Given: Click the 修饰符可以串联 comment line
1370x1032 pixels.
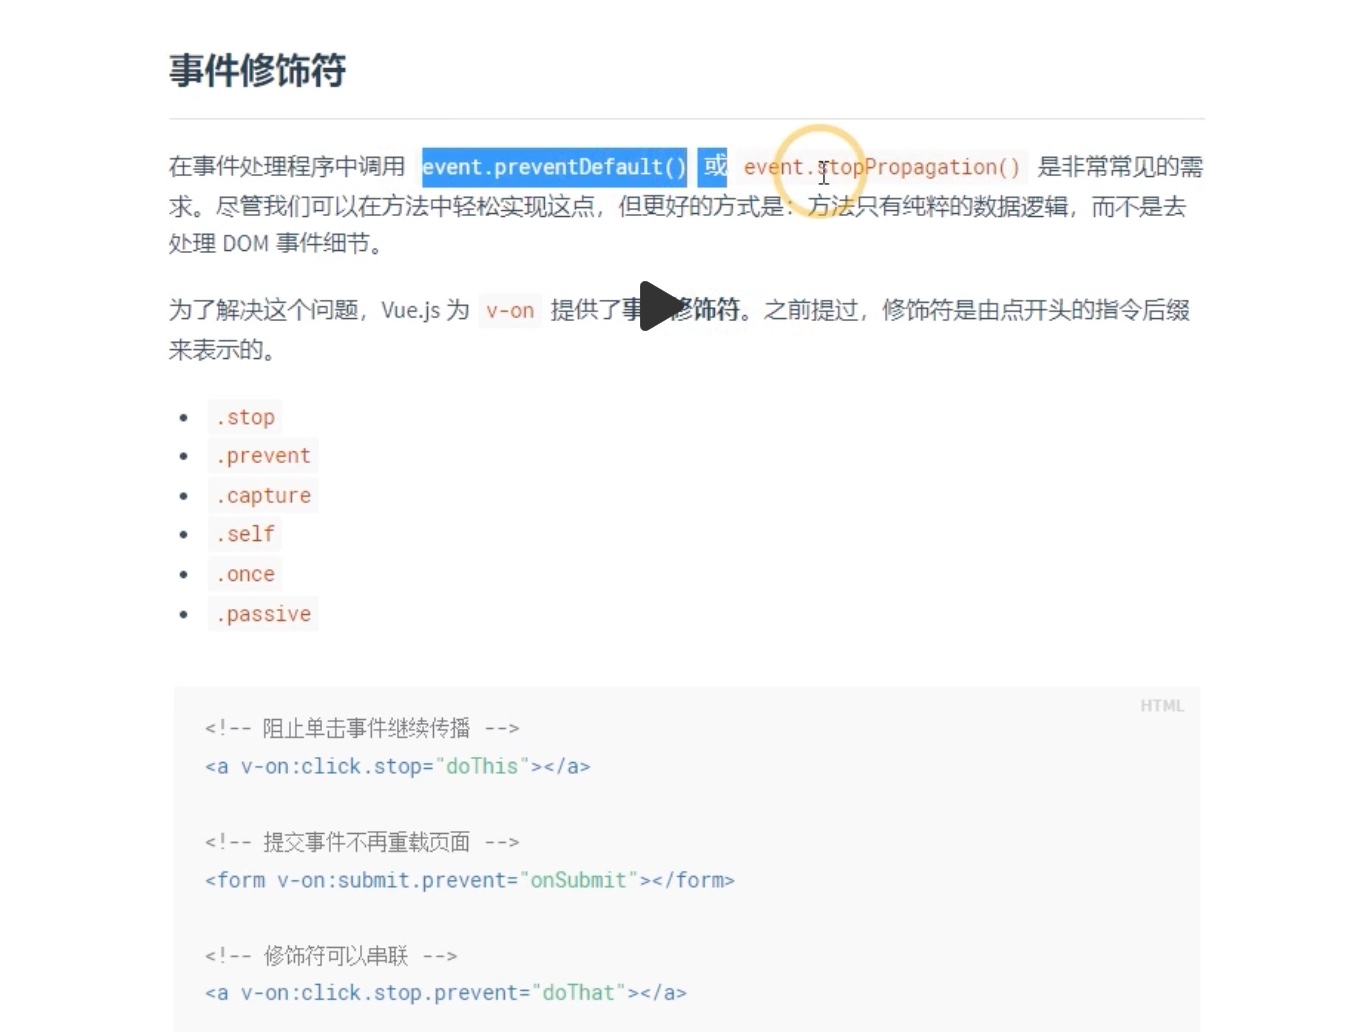Looking at the screenshot, I should (331, 956).
